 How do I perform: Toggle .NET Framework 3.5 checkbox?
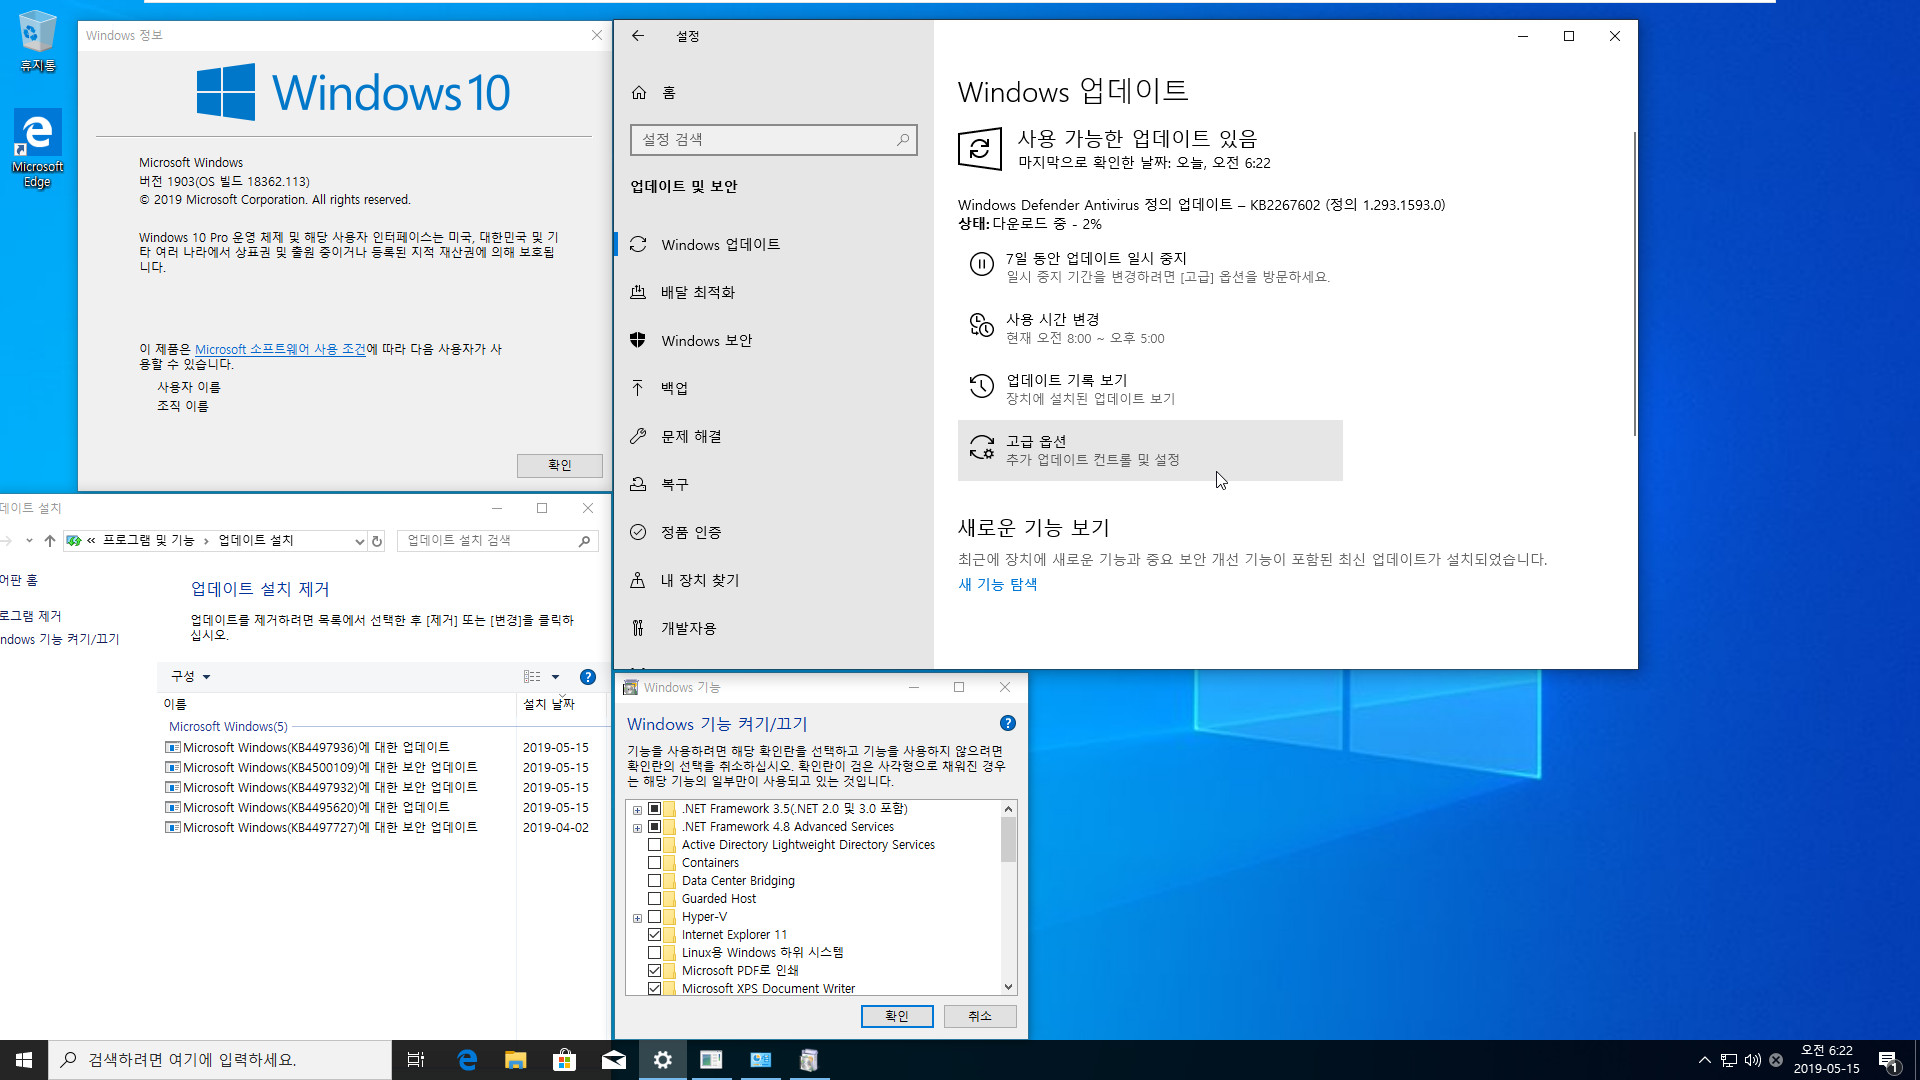654,809
